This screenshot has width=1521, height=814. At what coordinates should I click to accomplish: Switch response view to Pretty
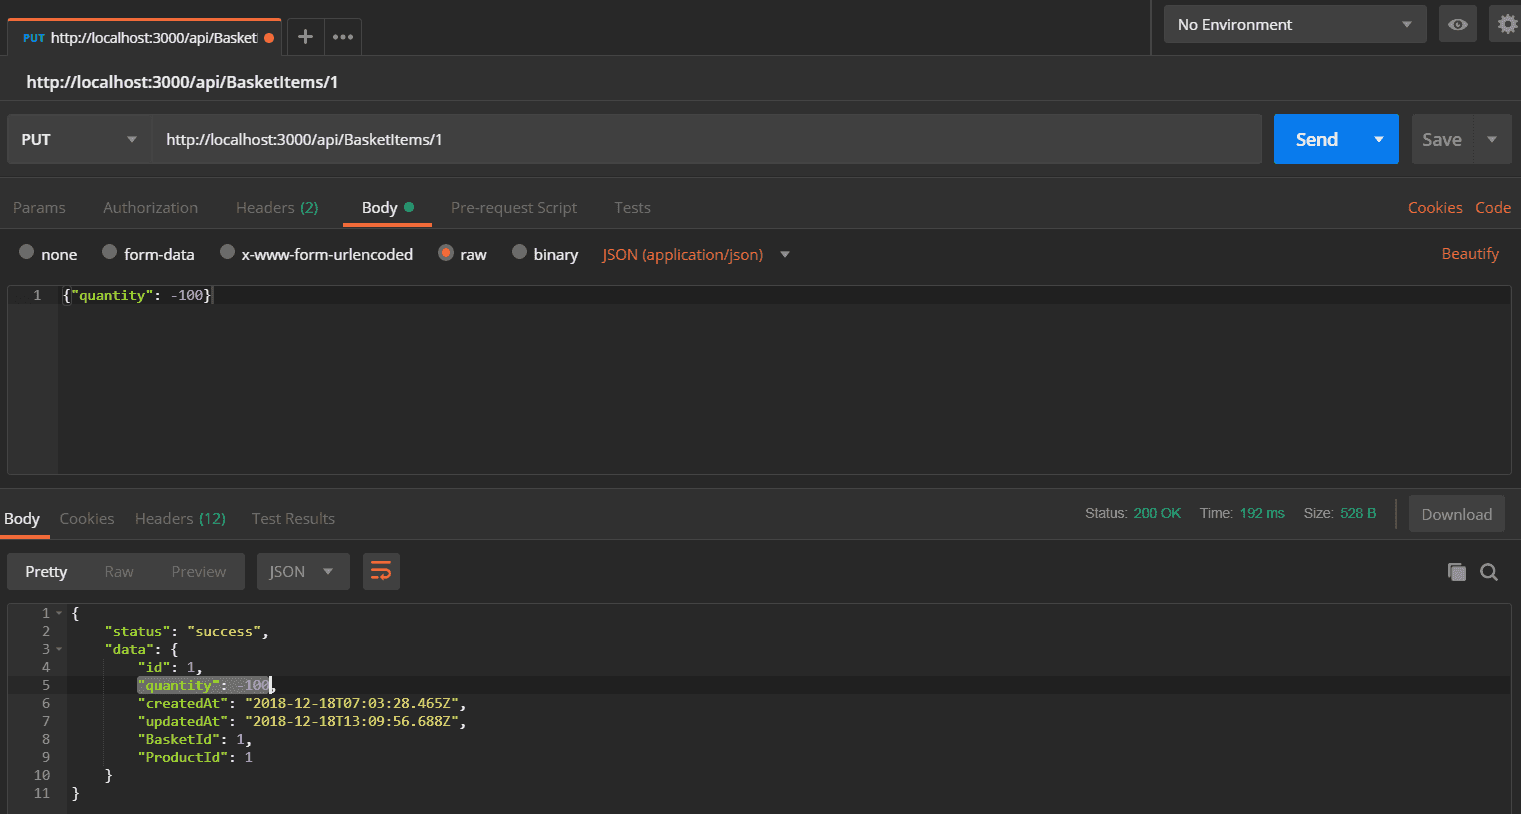coord(46,571)
